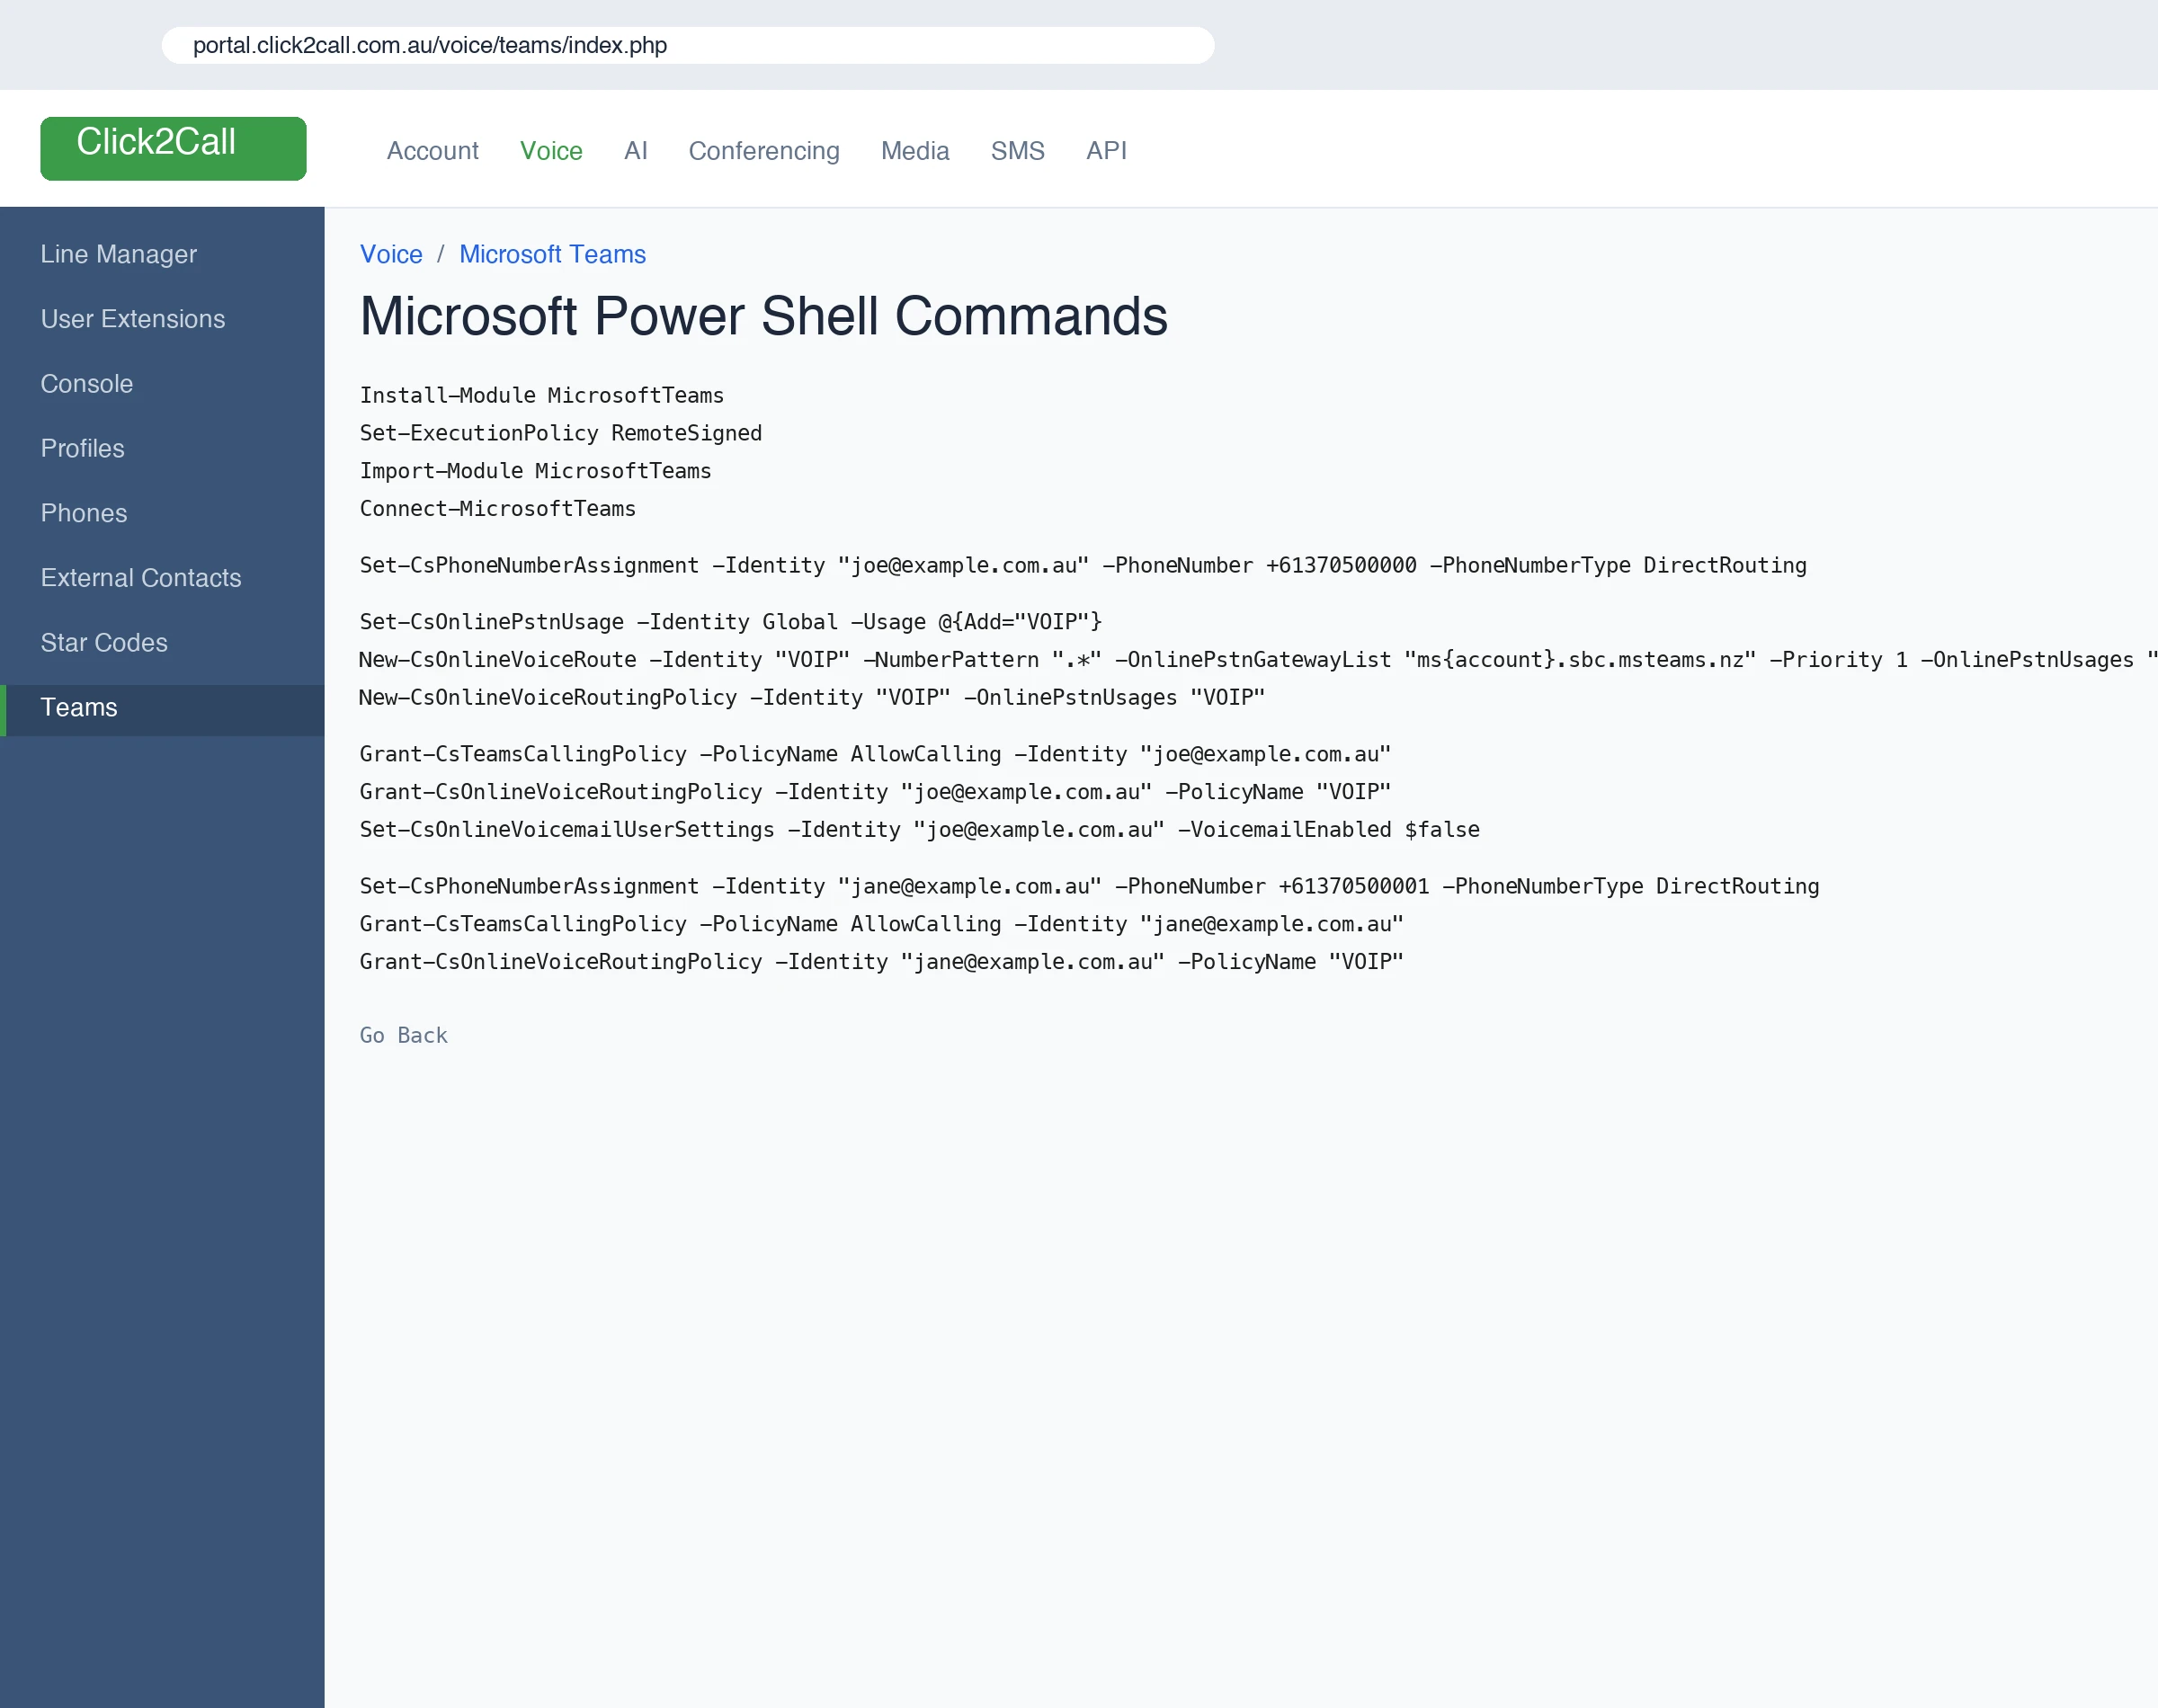Click Set-CsPhoneNumberAssignment line for joe@example.com.au
2158x1708 pixels.
1083,566
